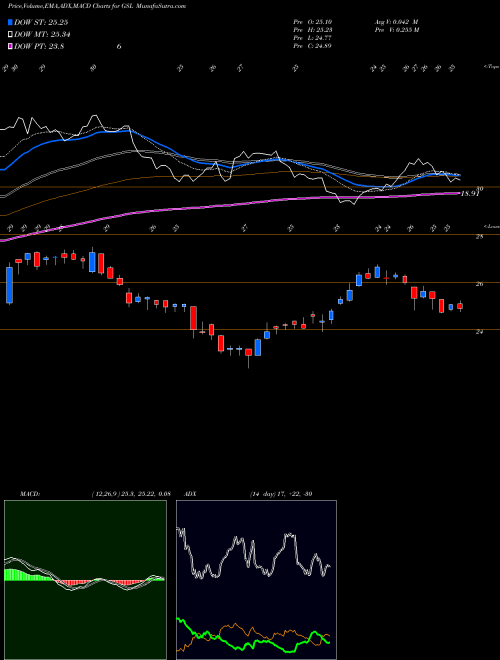Viewport: 500px width, 660px height.
Task: Click the Pre L: 24.77 value
Action: coord(313,38)
